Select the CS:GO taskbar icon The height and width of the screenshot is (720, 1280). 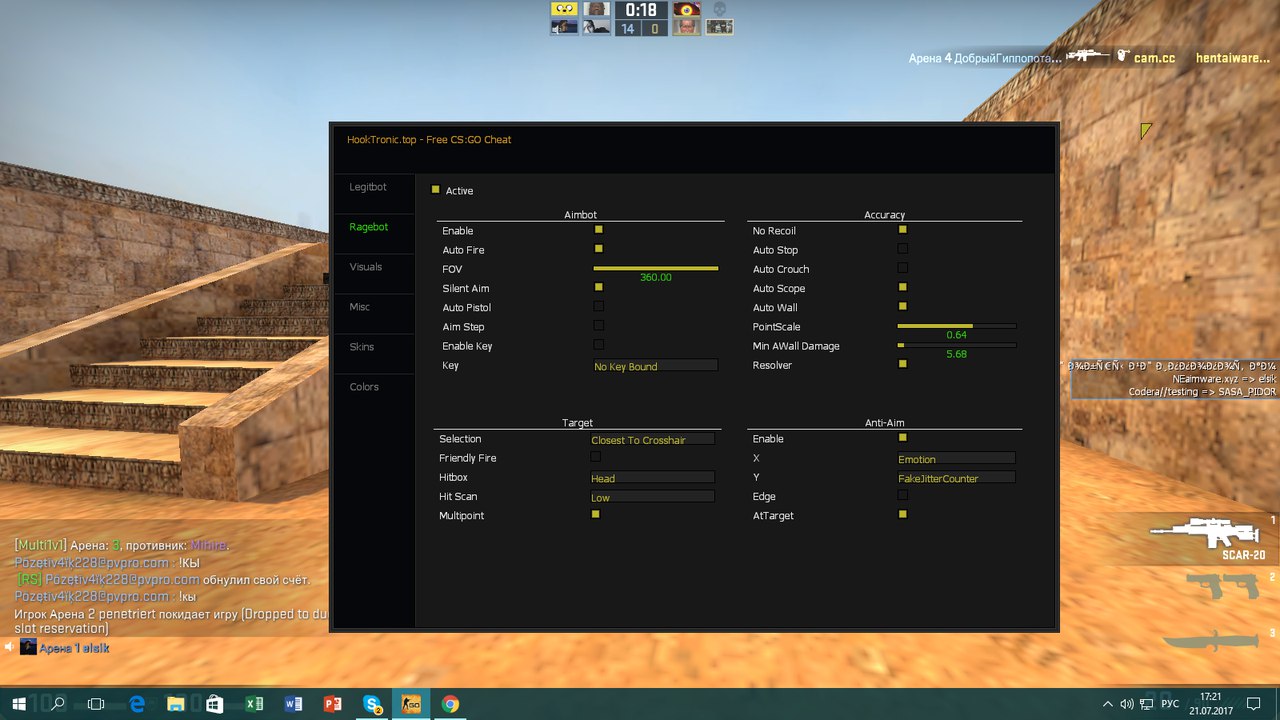pos(411,704)
